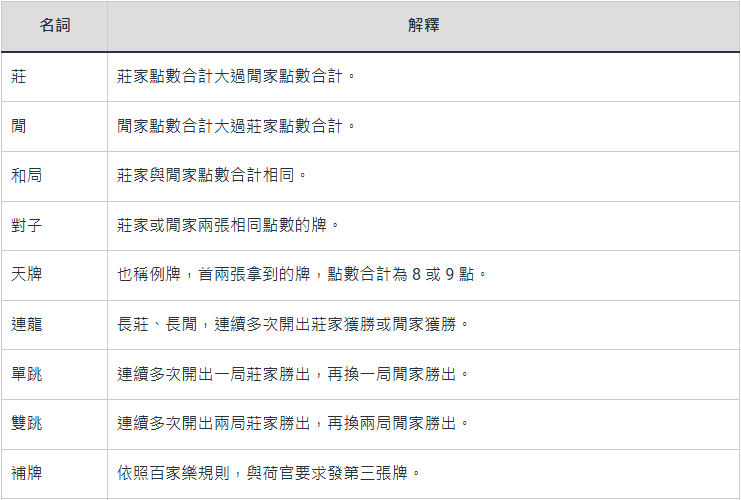
Task: Select the 莊 term cell
Action: click(20, 76)
